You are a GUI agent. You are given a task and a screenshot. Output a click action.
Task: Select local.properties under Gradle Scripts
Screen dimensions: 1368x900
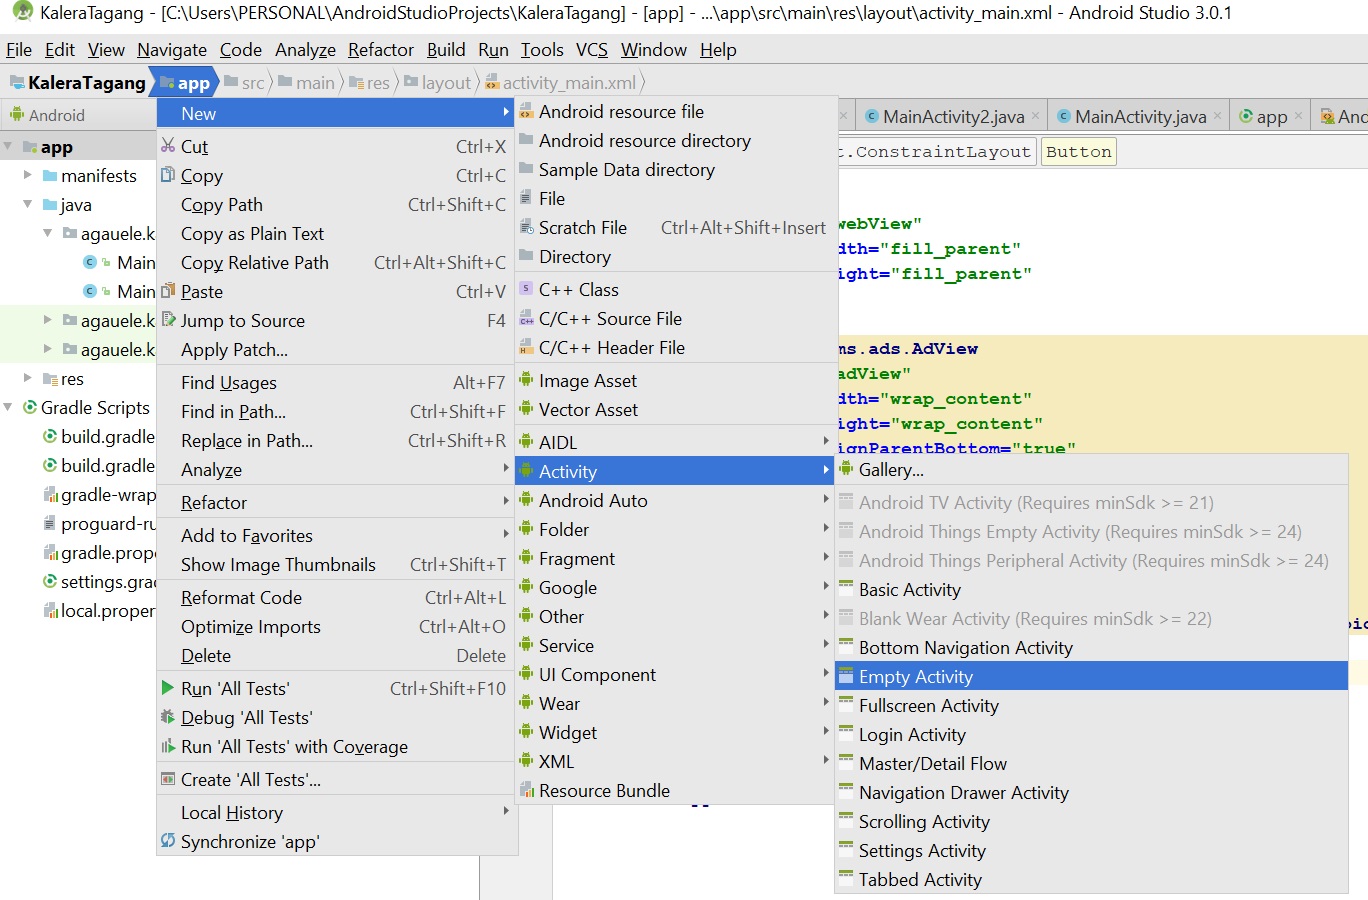tap(97, 610)
